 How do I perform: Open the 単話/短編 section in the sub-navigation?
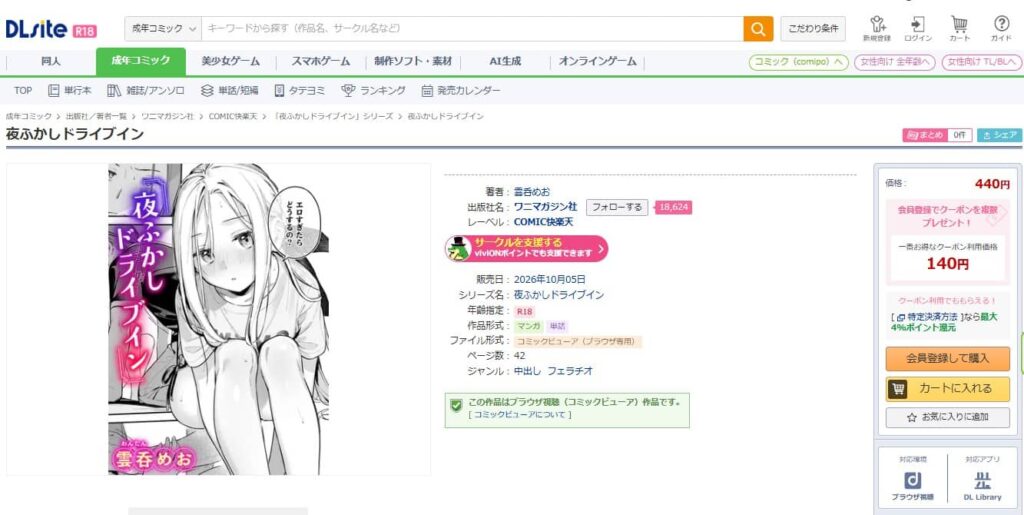coord(229,91)
